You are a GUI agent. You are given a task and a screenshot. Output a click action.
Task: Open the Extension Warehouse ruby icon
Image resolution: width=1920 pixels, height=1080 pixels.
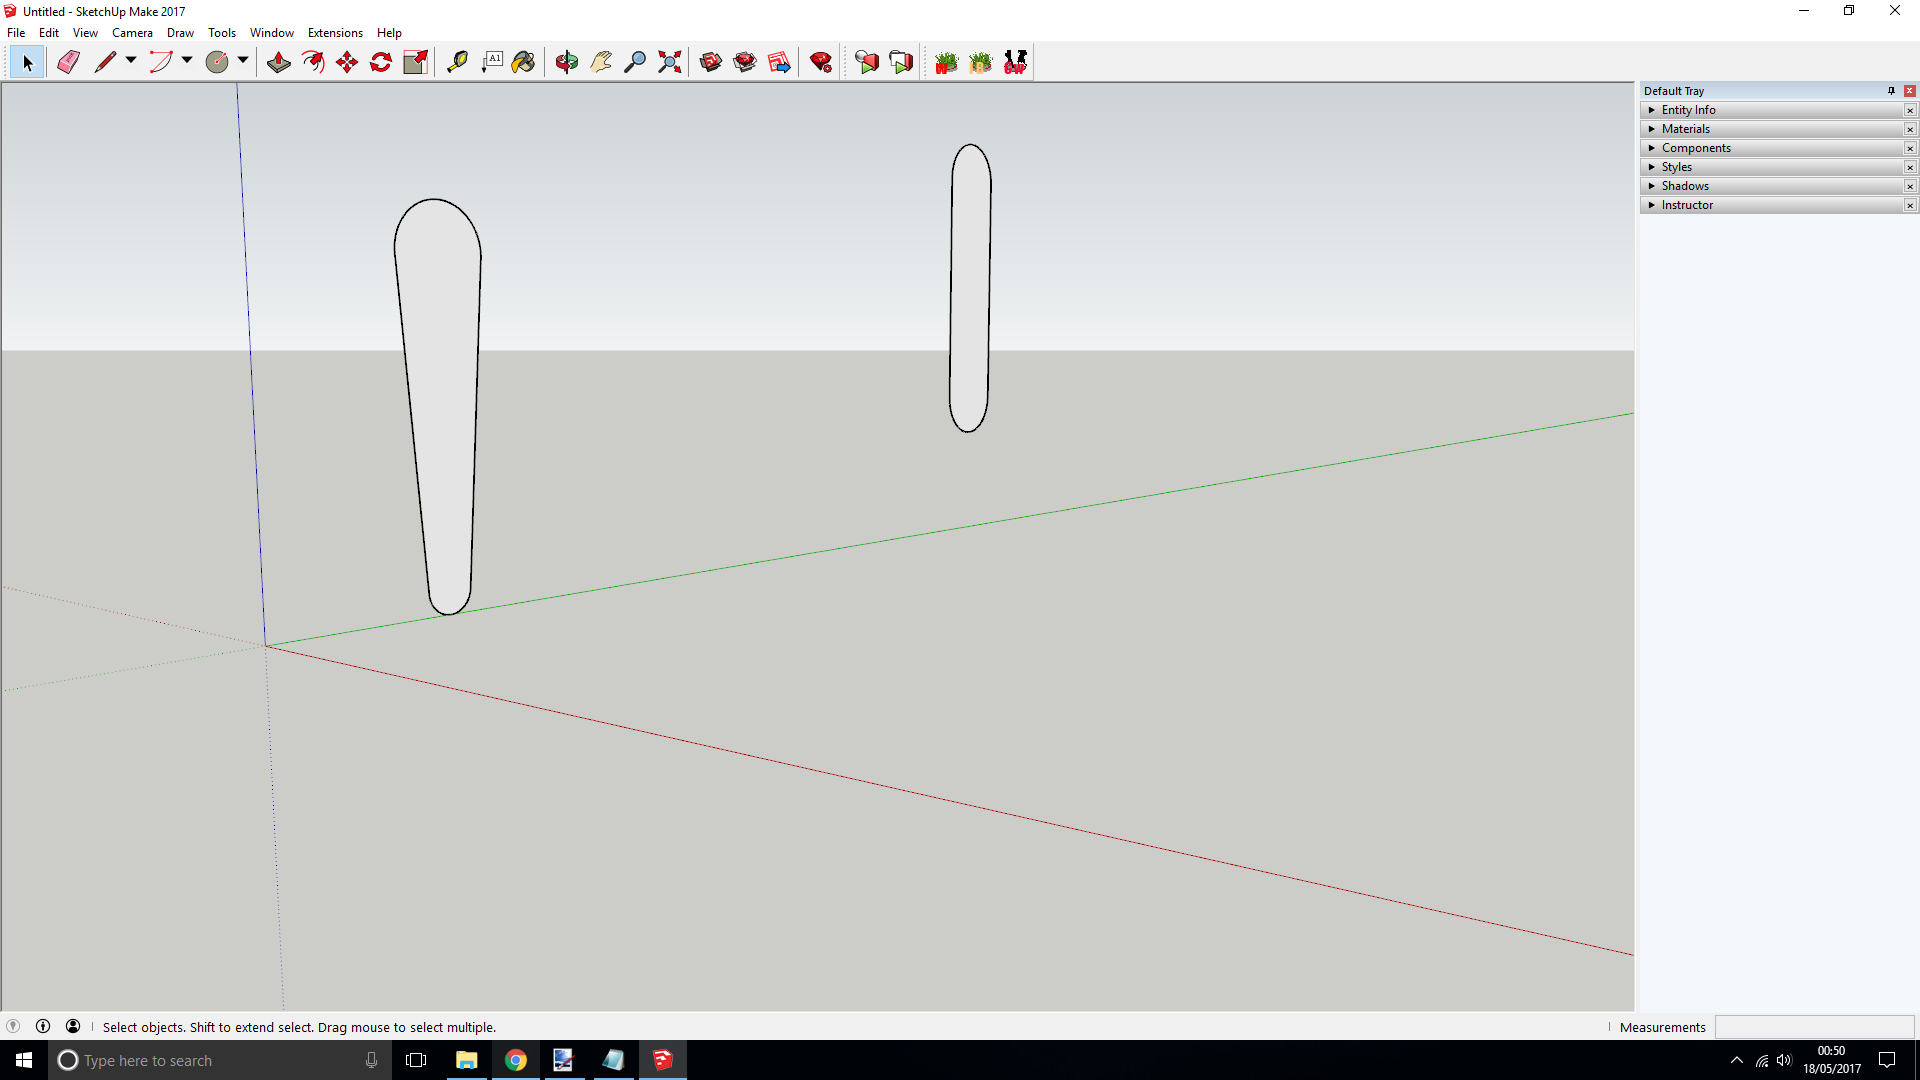click(x=821, y=62)
